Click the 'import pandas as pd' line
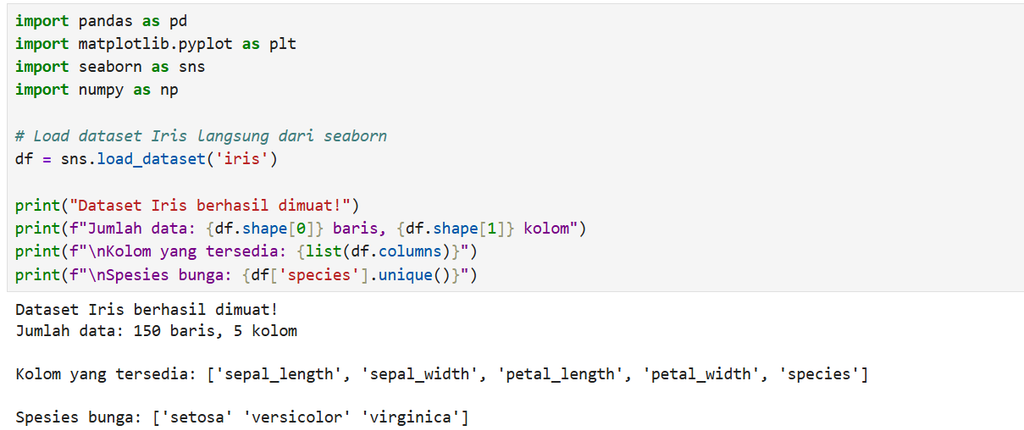 coord(101,21)
